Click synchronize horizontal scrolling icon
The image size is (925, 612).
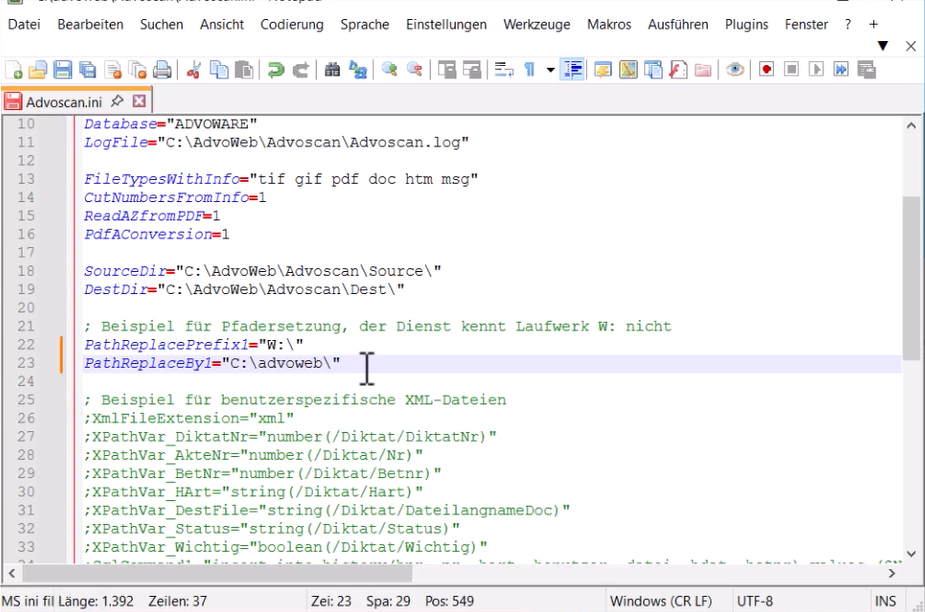click(x=471, y=70)
